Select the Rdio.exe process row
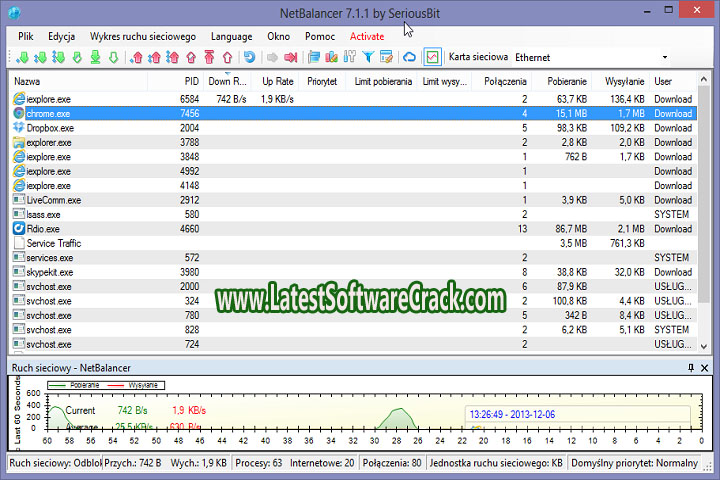Screen dimensions: 720x480 tap(354, 229)
